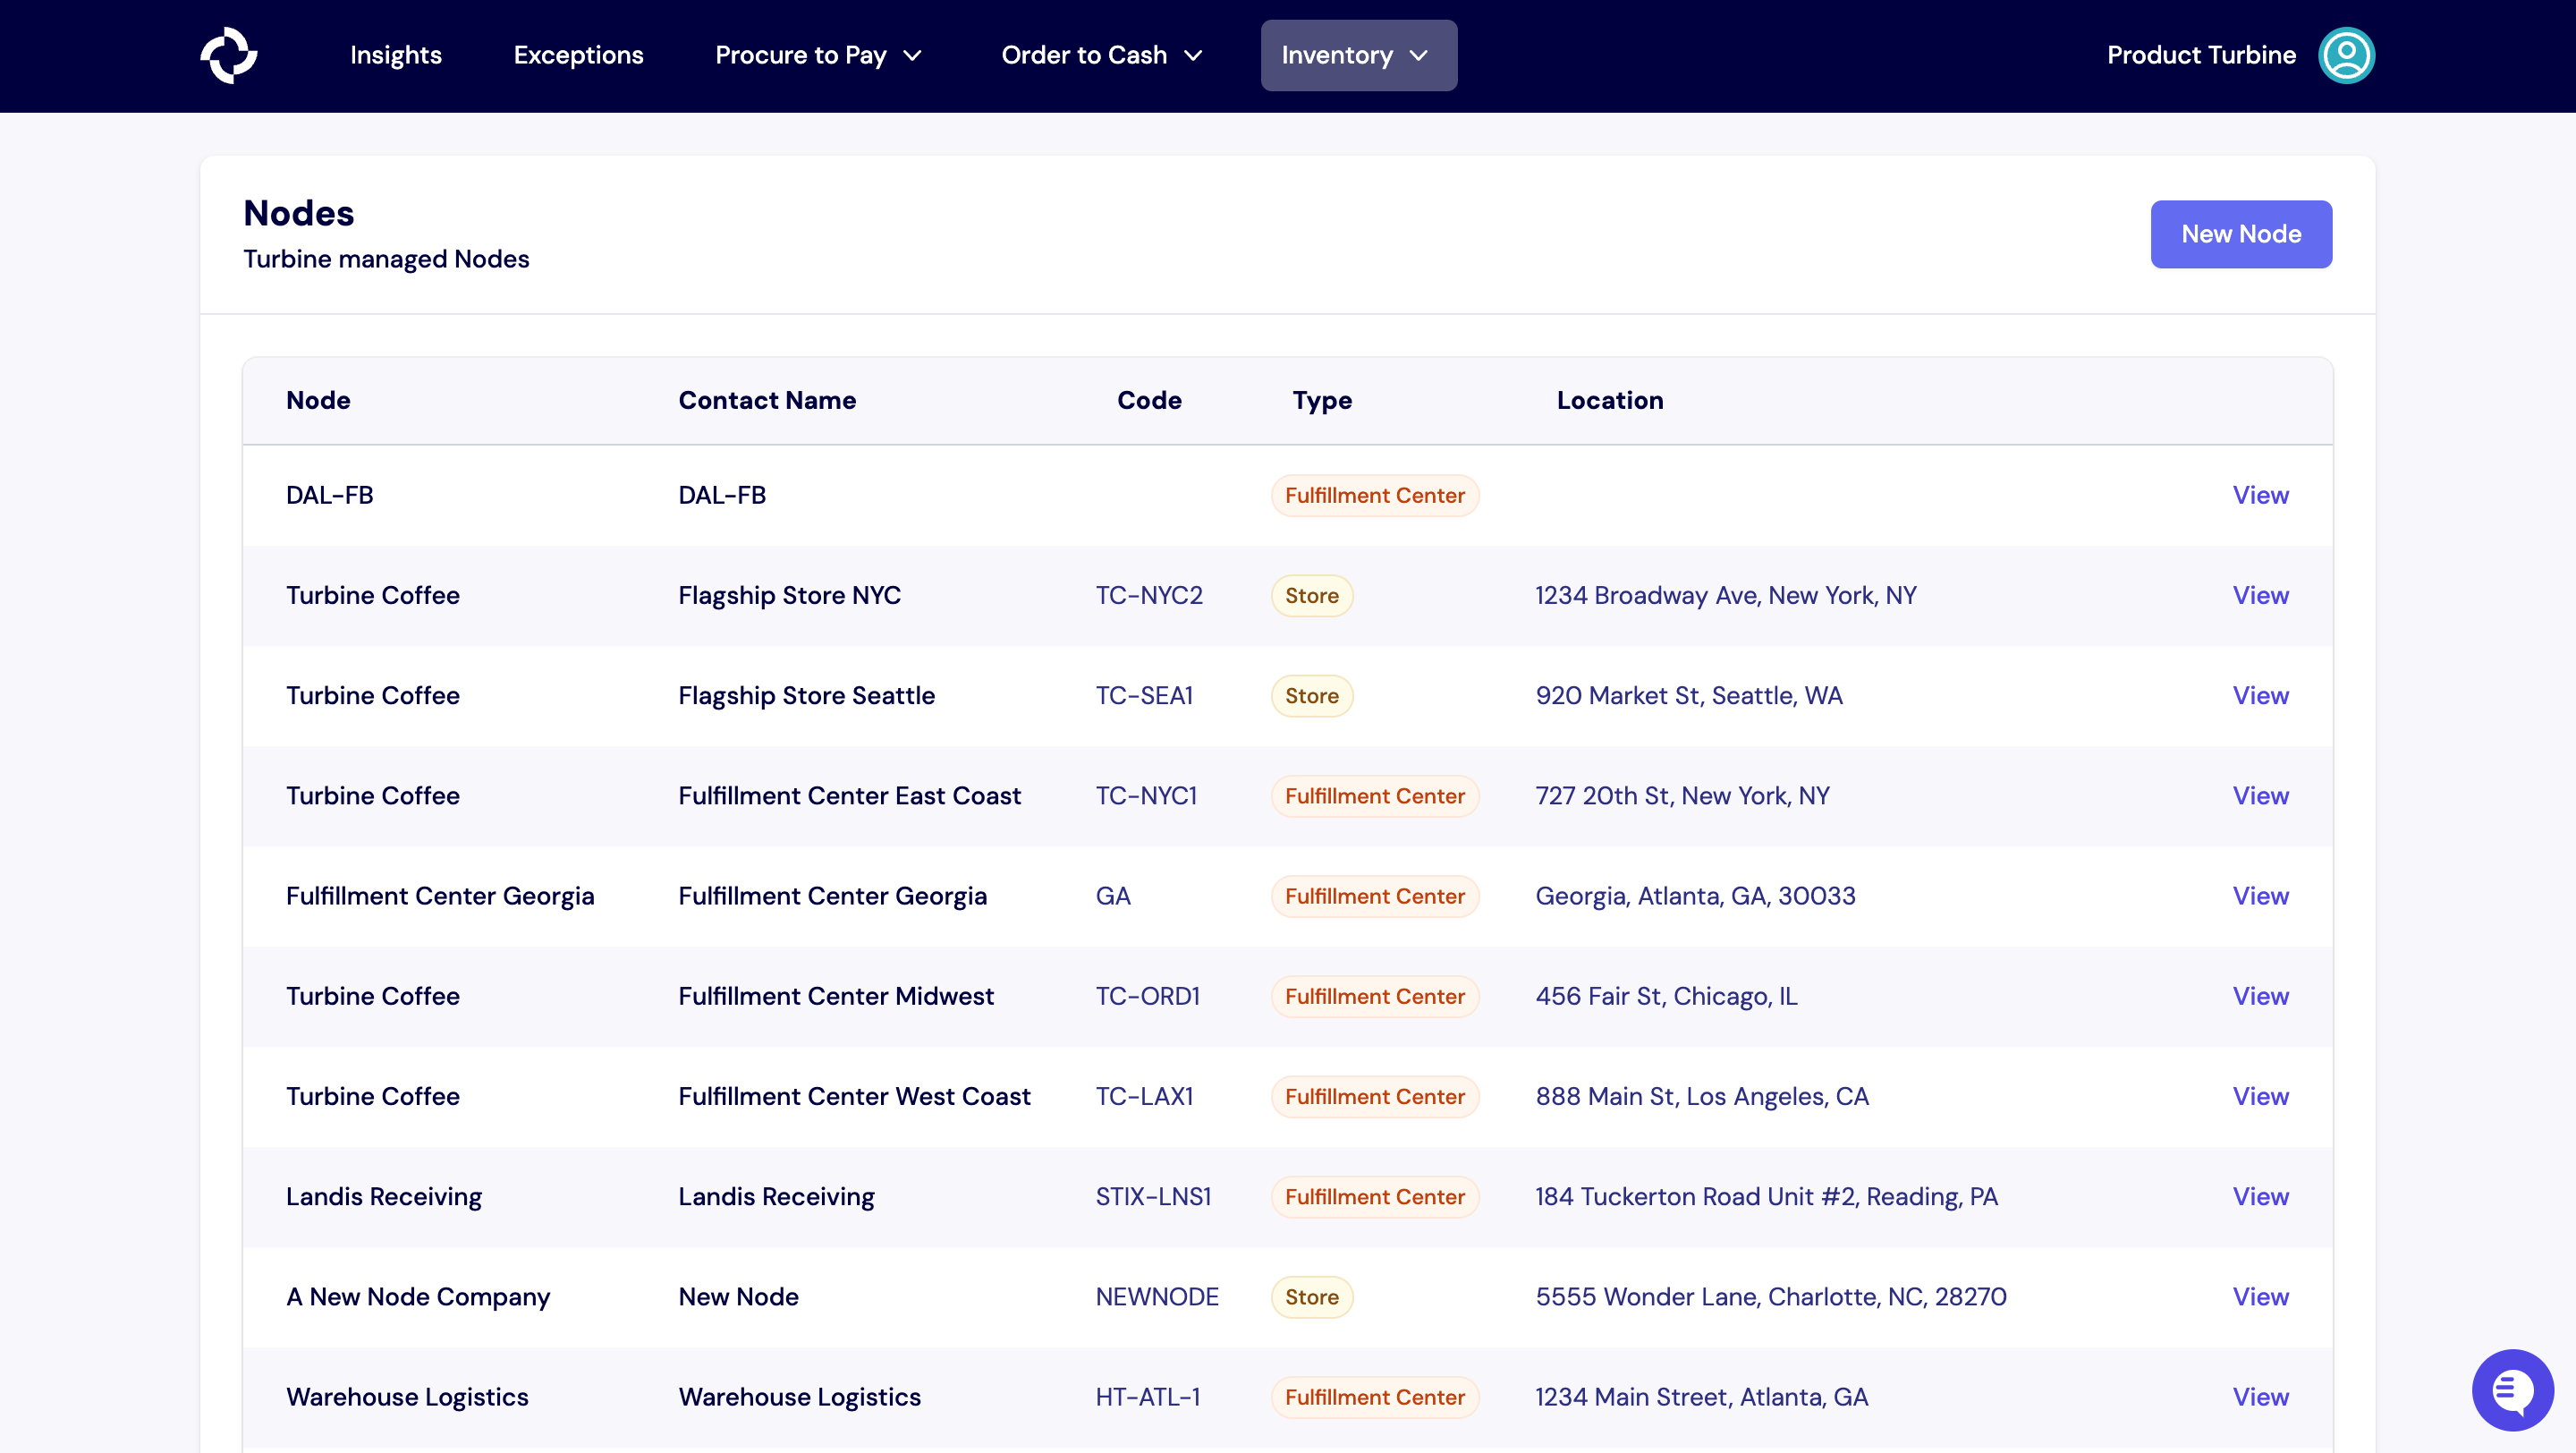This screenshot has height=1453, width=2576.
Task: Click the Turbine logo icon
Action: tap(229, 55)
